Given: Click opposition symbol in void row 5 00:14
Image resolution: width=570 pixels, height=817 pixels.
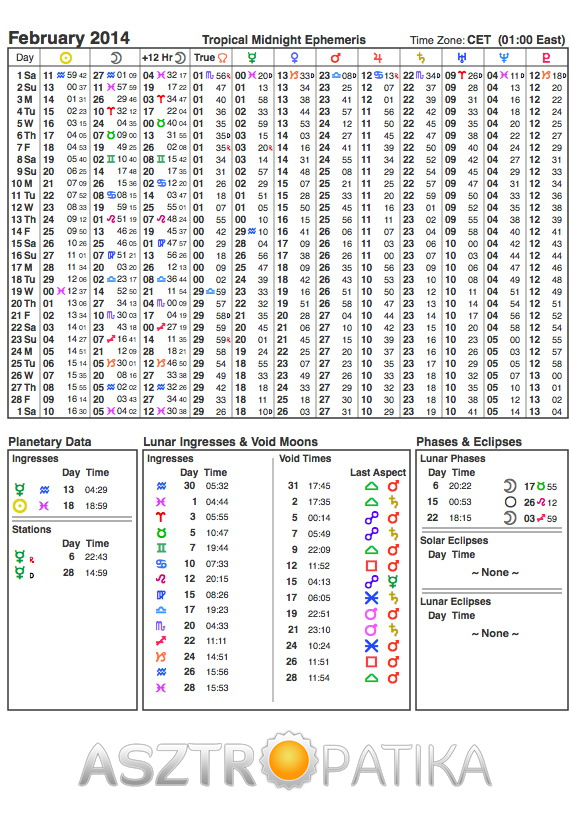Looking at the screenshot, I should tap(371, 518).
